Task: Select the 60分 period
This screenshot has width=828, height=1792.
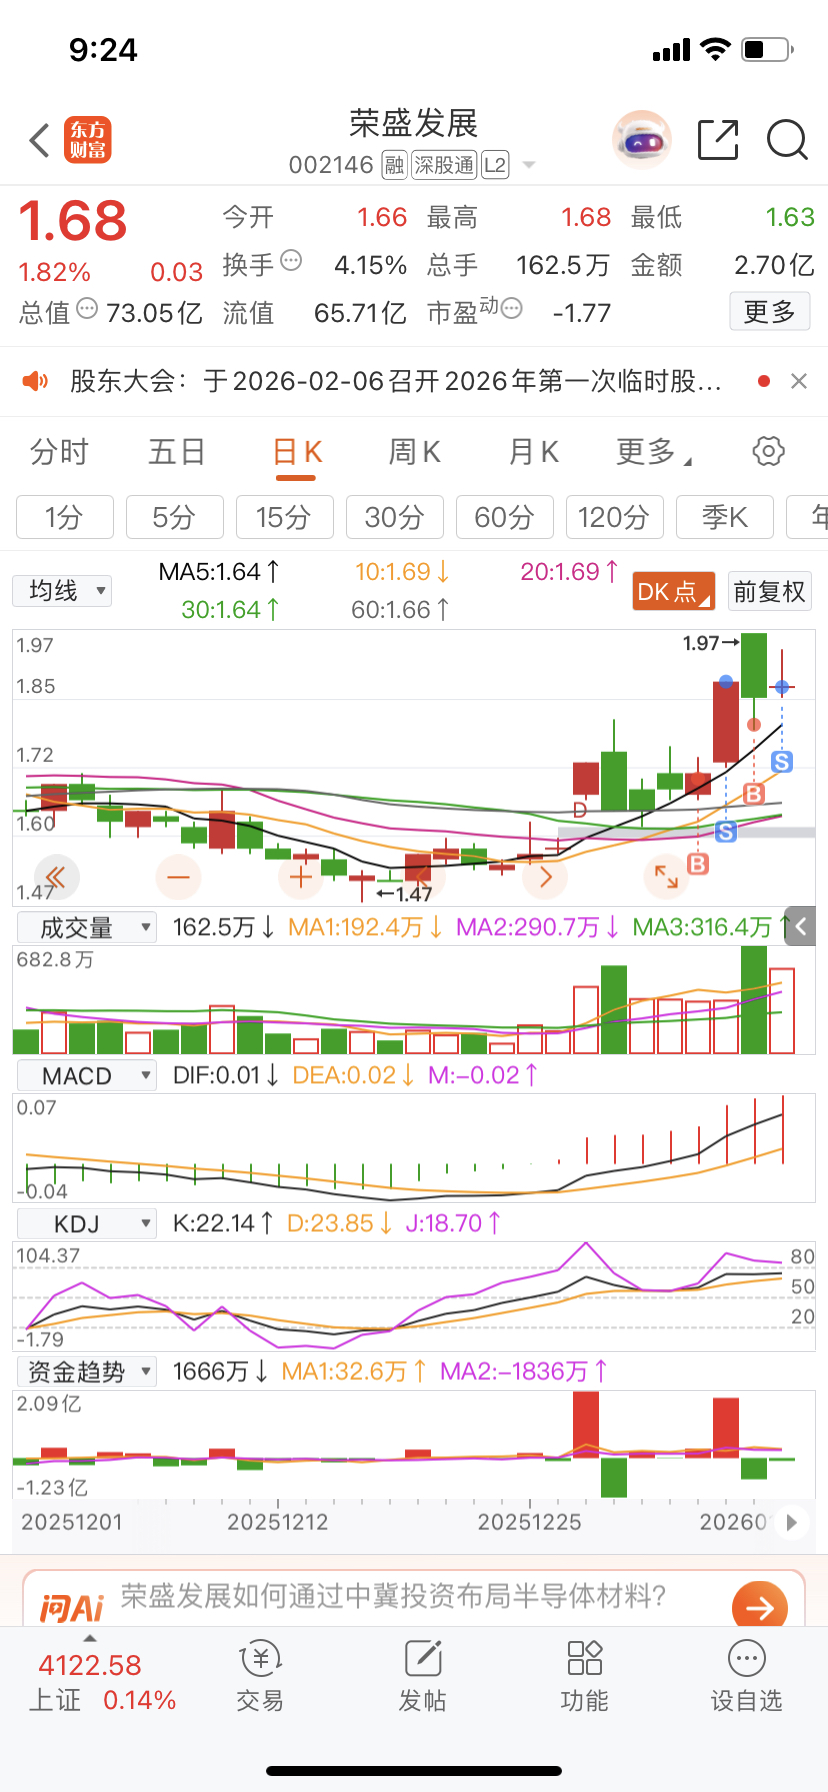Action: tap(504, 517)
